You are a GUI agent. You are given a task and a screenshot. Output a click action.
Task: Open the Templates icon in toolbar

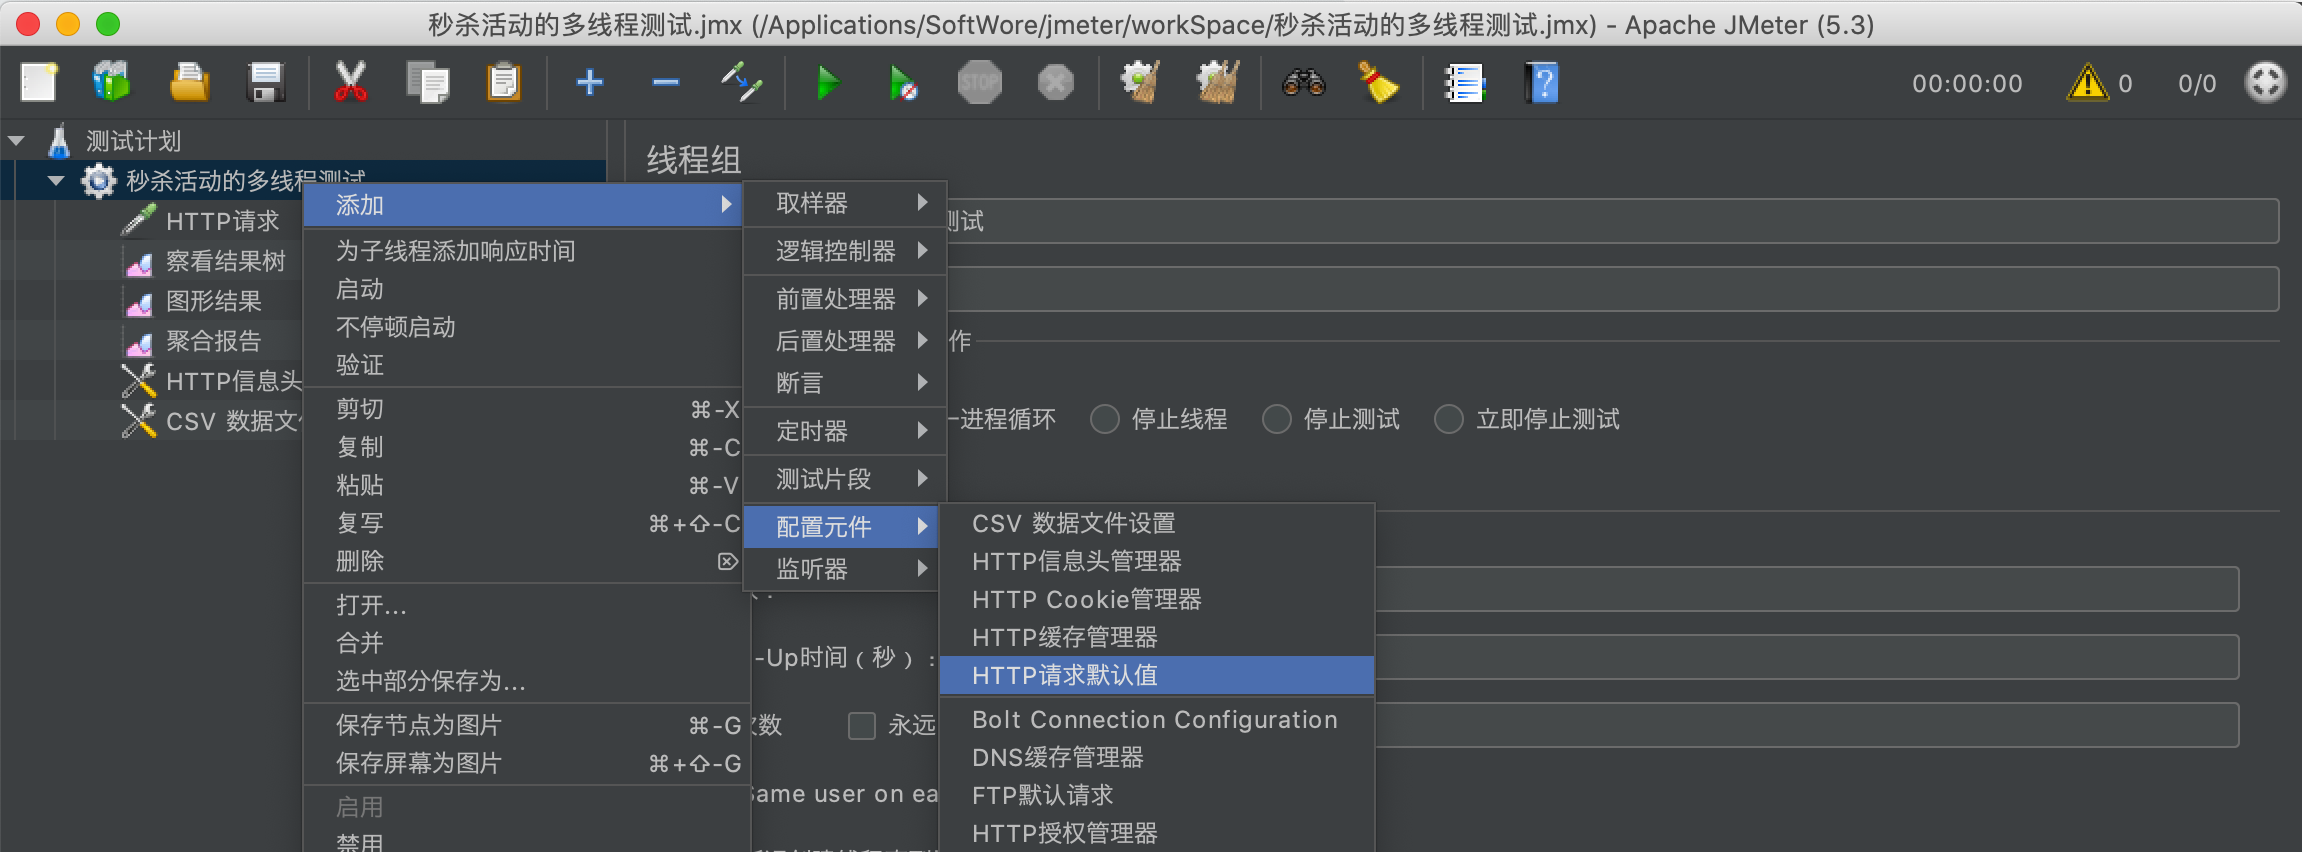tap(112, 83)
